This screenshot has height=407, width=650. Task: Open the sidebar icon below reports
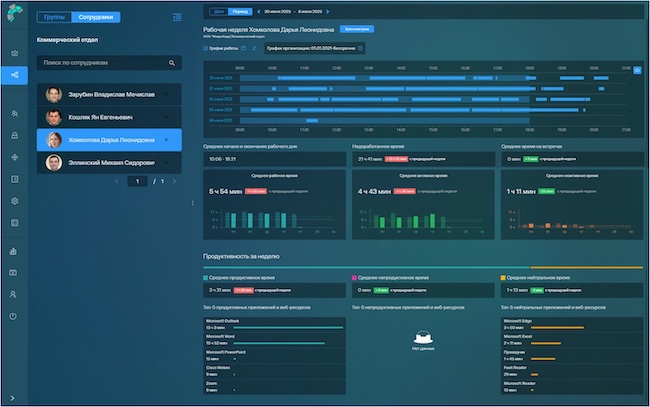pyautogui.click(x=13, y=273)
